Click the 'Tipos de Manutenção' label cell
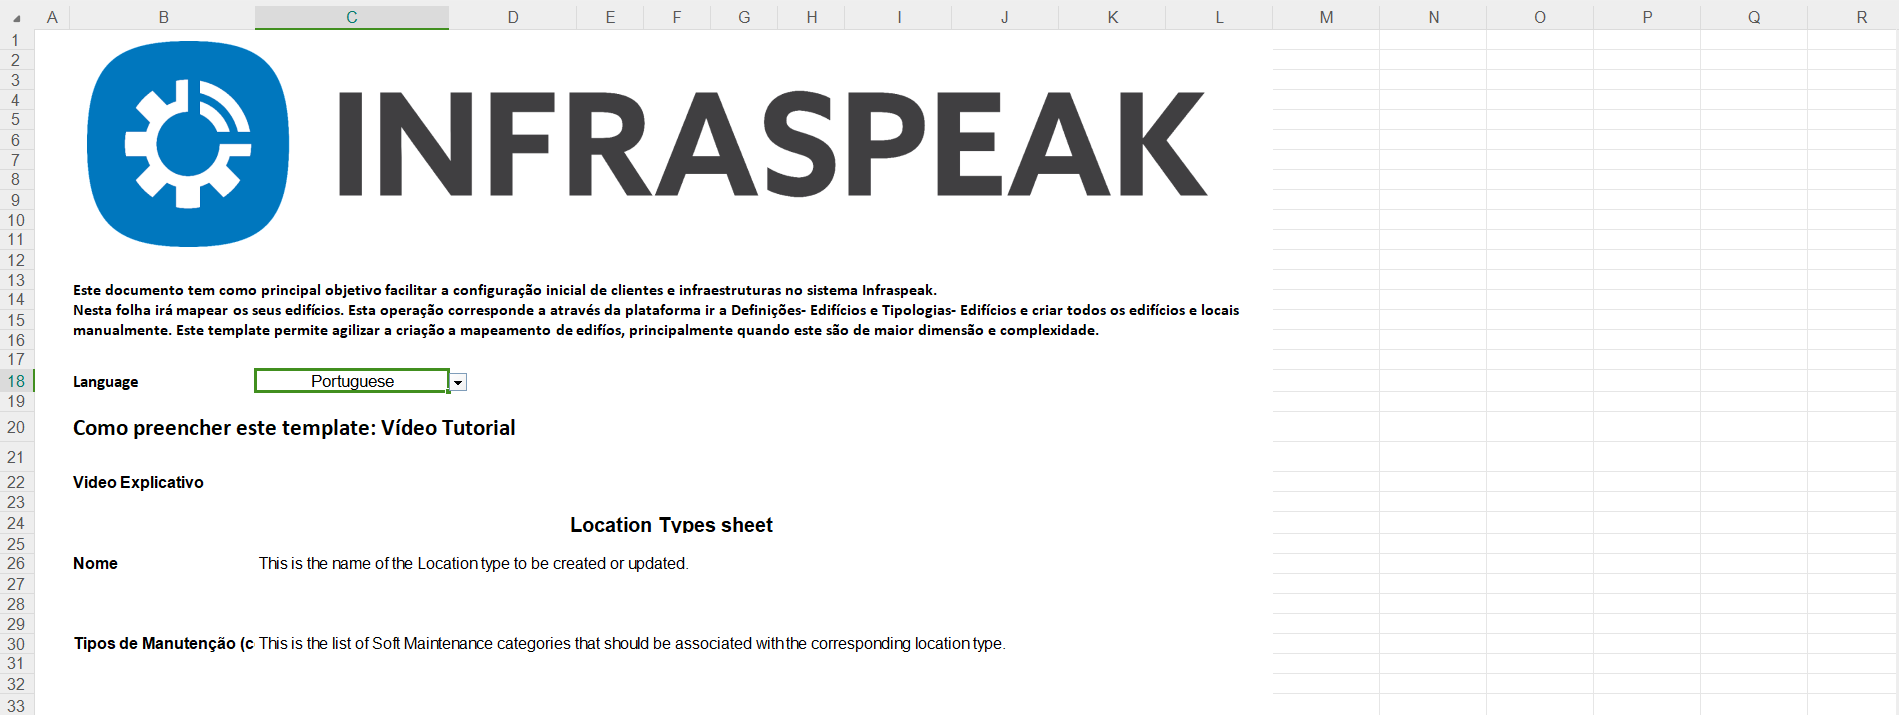 163,643
